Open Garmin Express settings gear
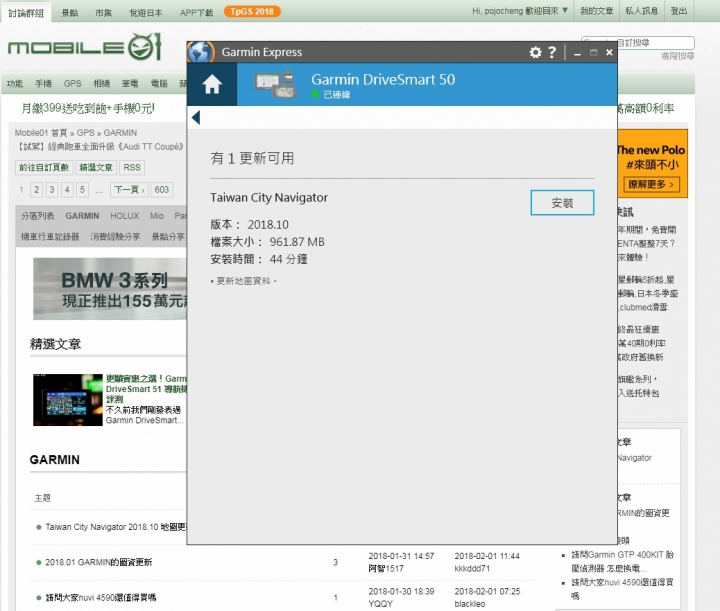The width and height of the screenshot is (720, 611). [535, 52]
